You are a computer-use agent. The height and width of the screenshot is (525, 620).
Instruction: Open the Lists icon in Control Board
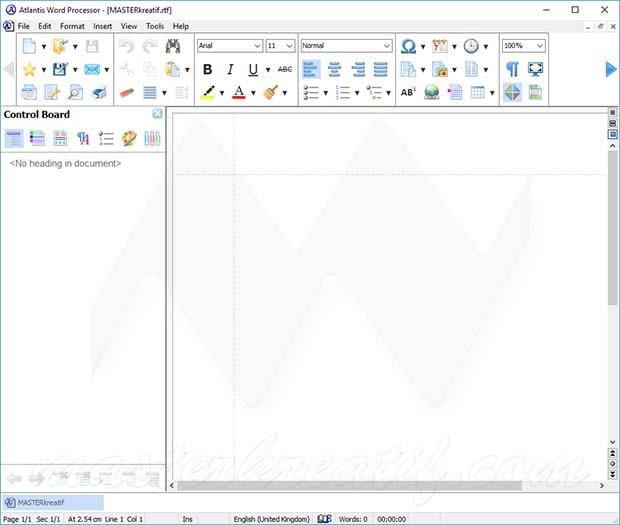pyautogui.click(x=106, y=138)
